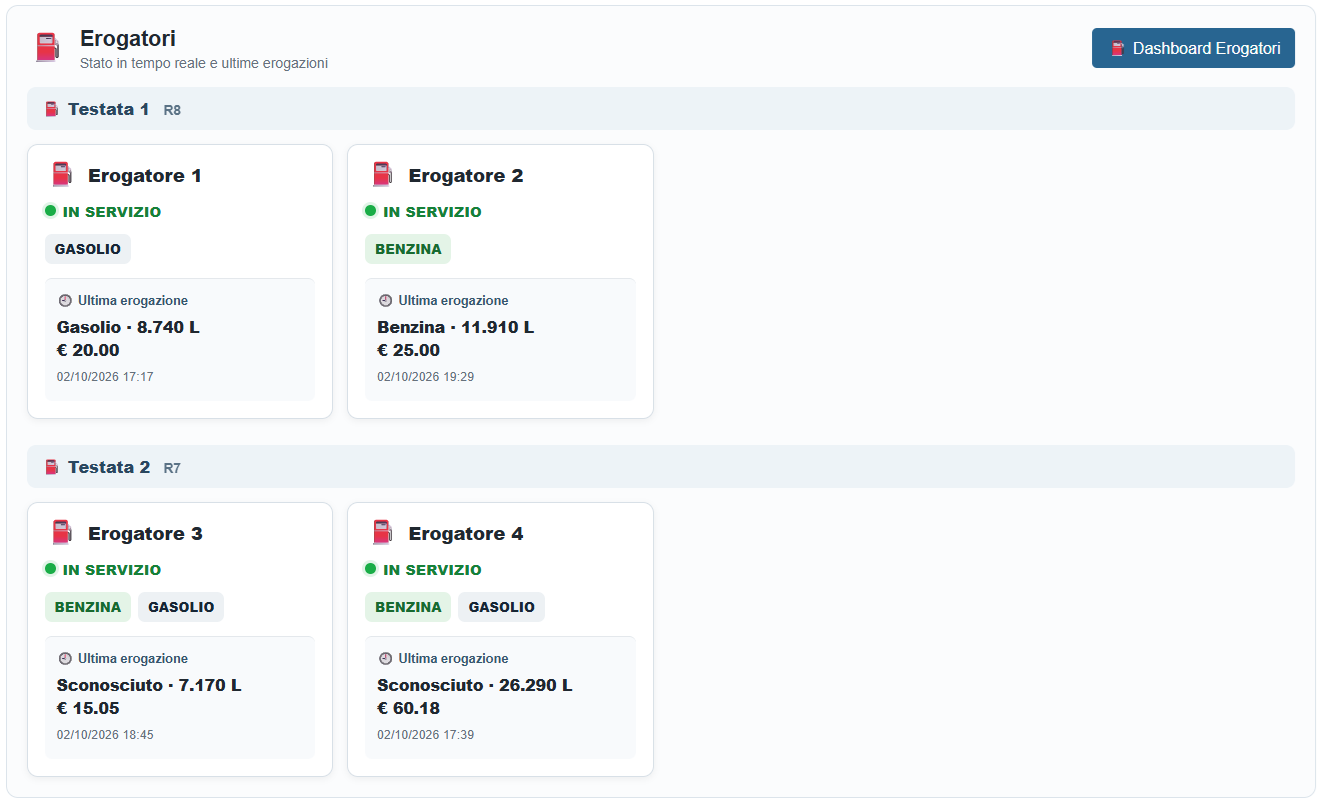Click the 'Gasolio · 8.740 L' text
This screenshot has width=1324, height=805.
[128, 327]
